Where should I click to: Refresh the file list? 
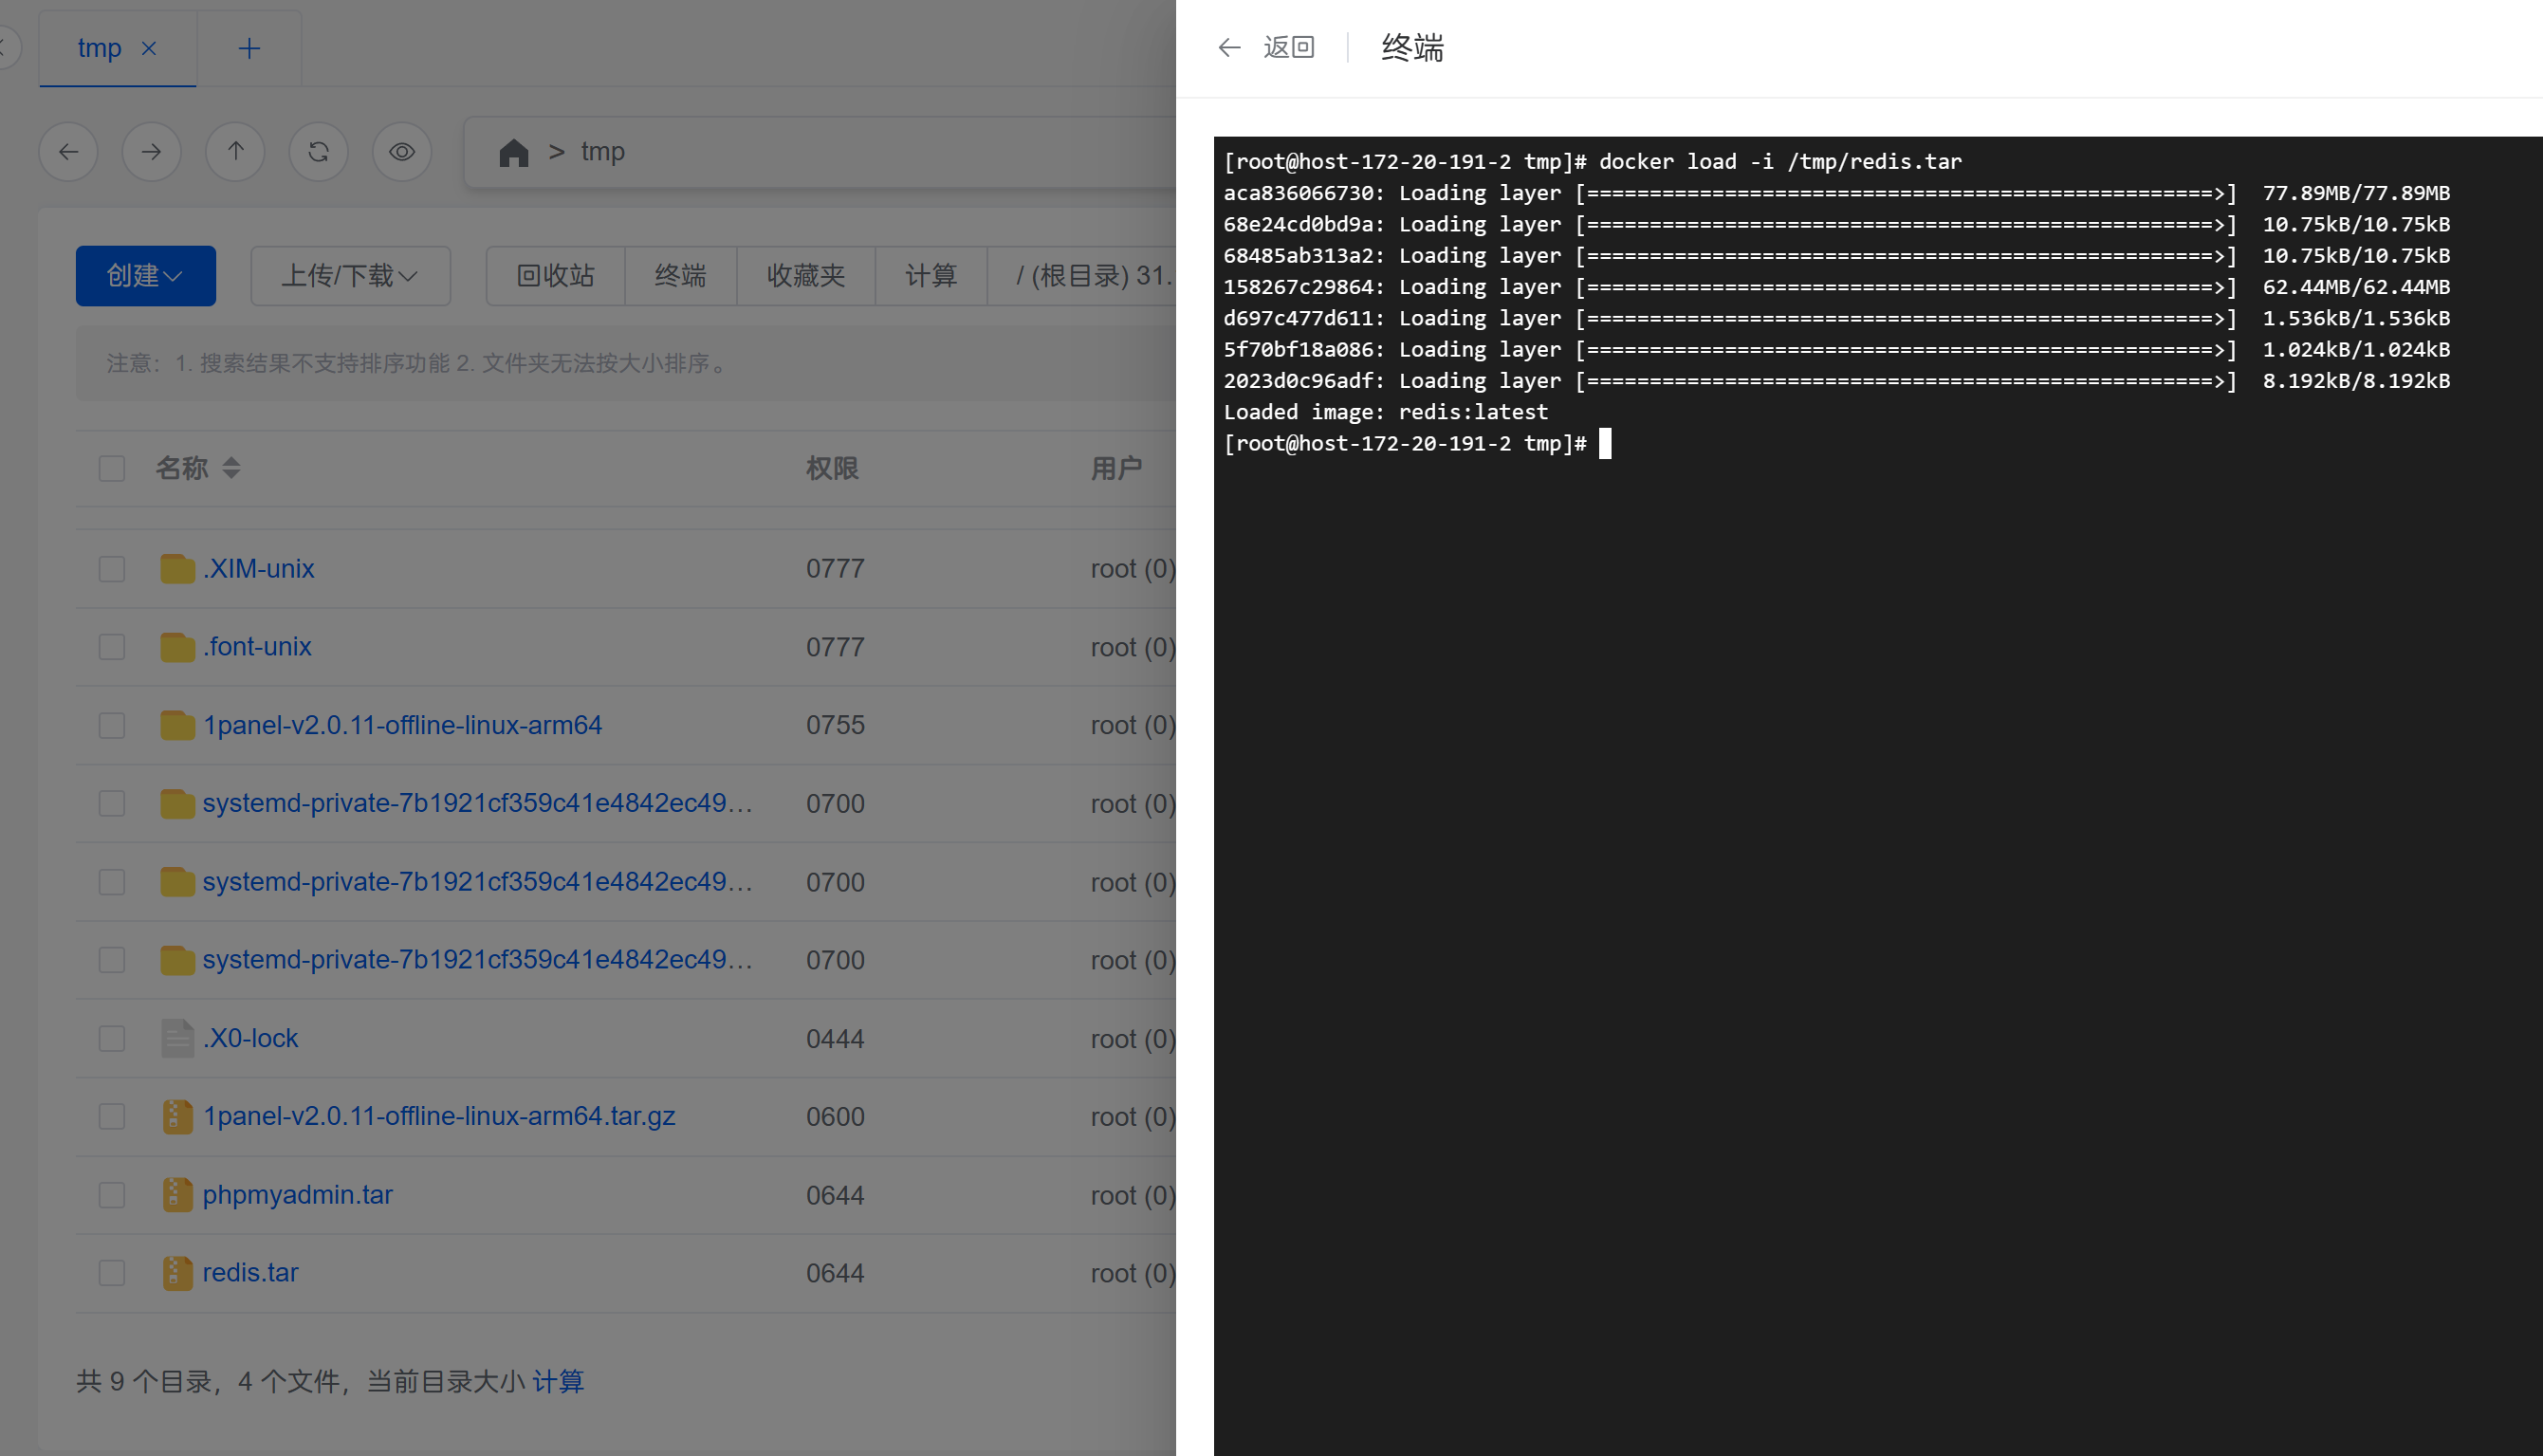[318, 151]
